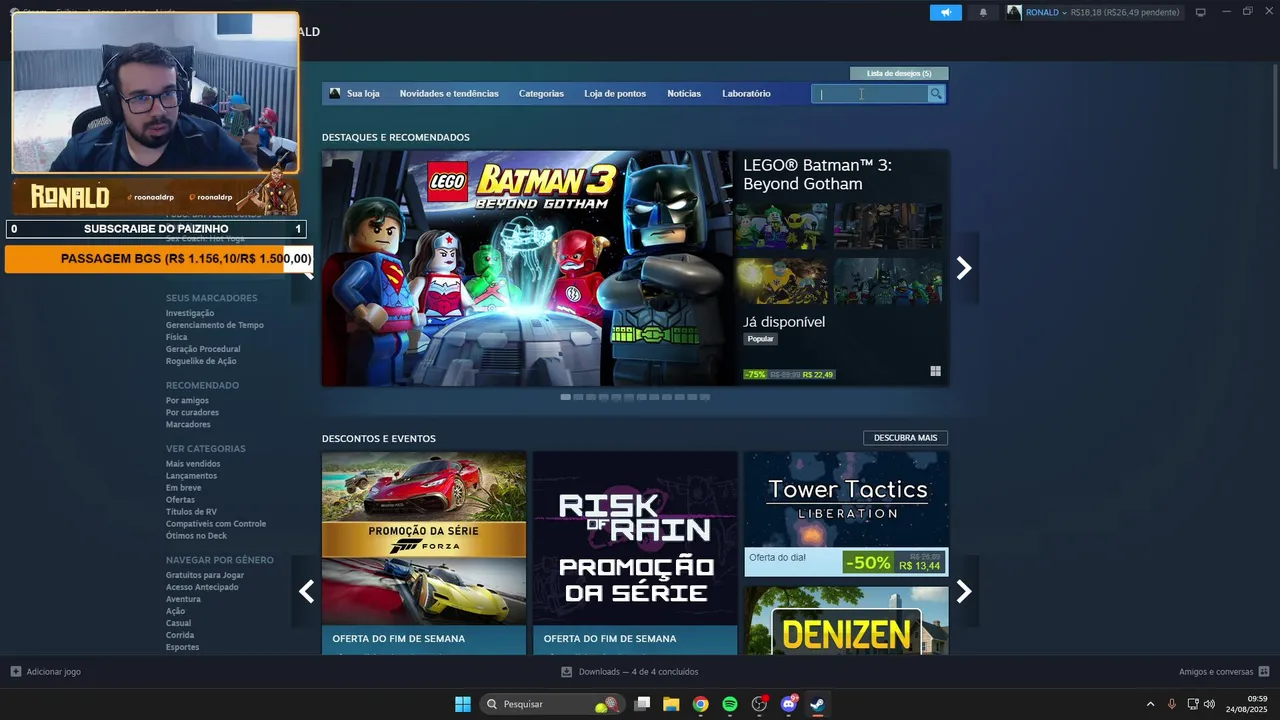
Task: Browse the Corrida genre
Action: tap(180, 635)
